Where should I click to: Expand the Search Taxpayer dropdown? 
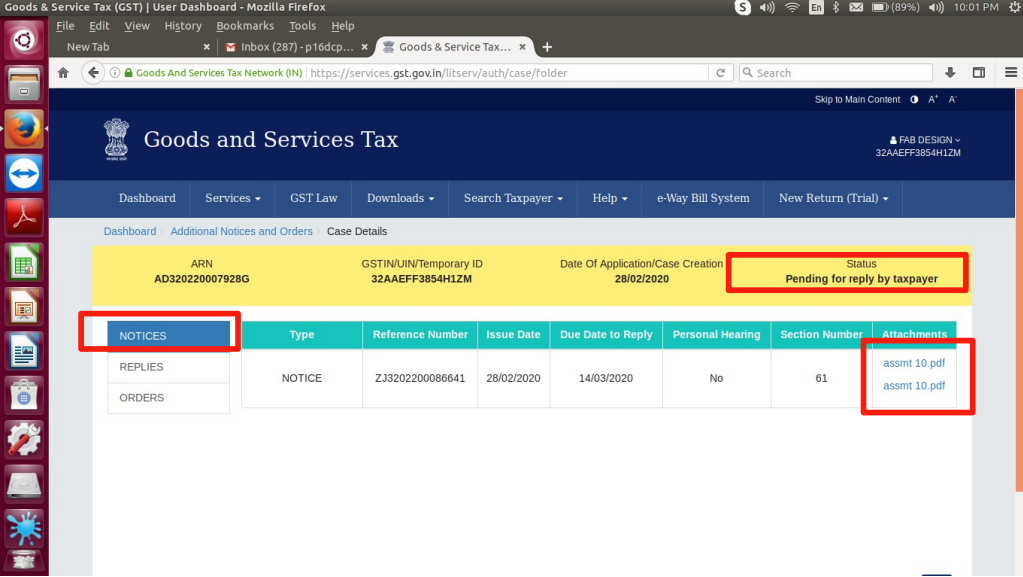513,198
